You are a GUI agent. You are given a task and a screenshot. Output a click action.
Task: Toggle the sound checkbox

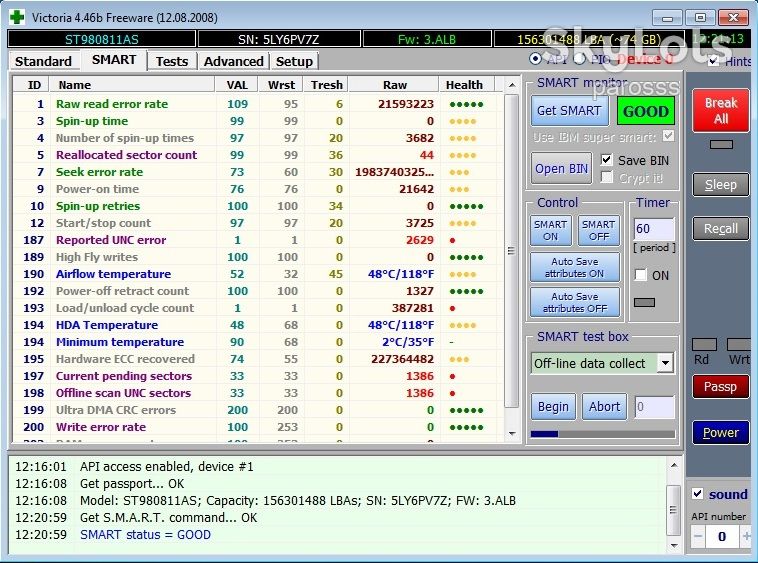tap(697, 493)
